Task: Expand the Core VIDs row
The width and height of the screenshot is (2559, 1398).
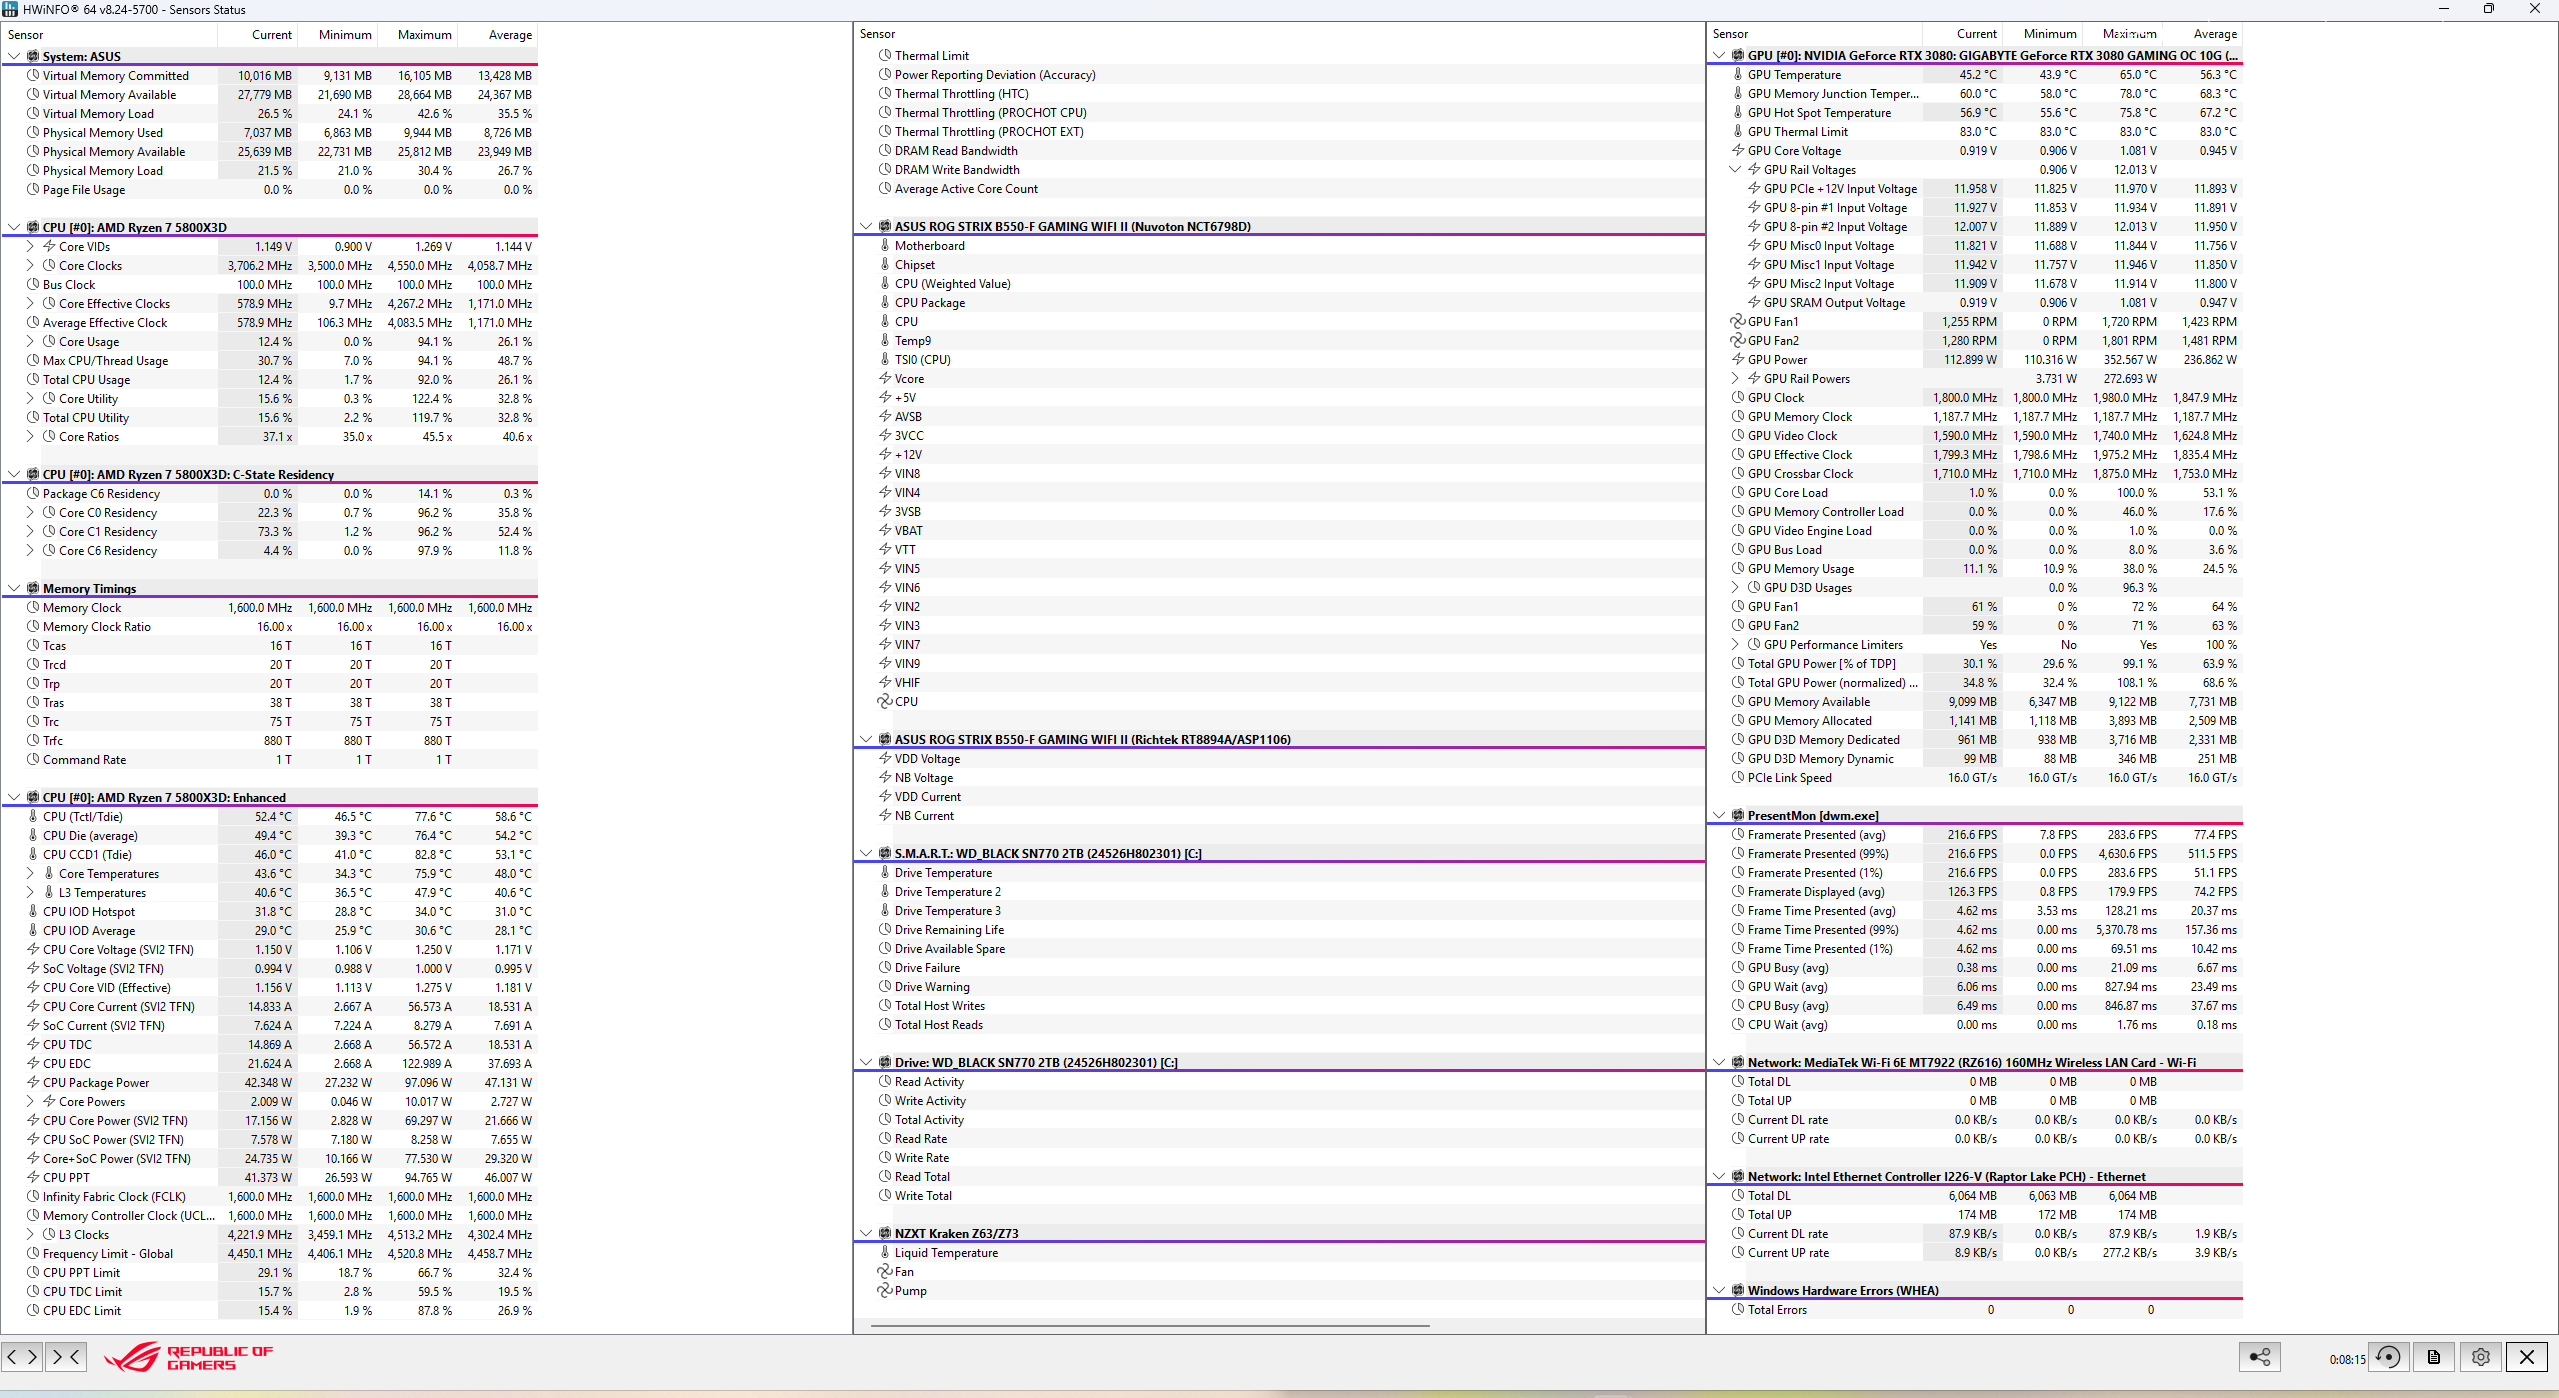Action: point(30,247)
